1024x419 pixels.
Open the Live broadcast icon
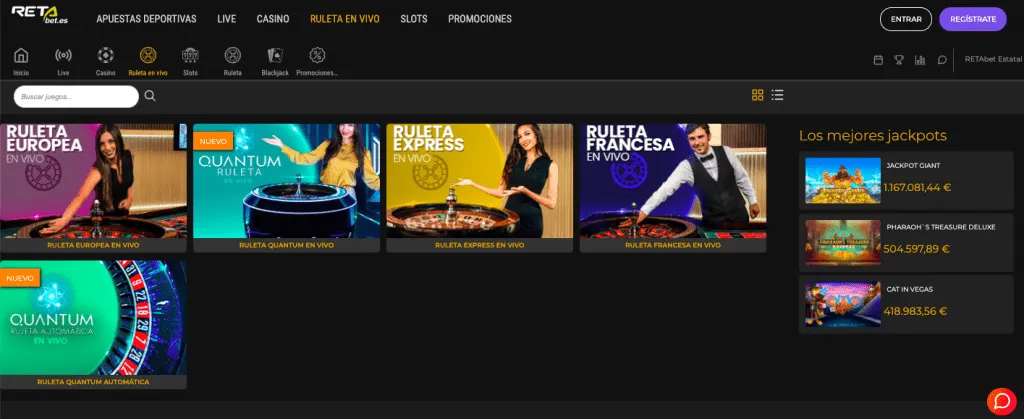point(63,55)
